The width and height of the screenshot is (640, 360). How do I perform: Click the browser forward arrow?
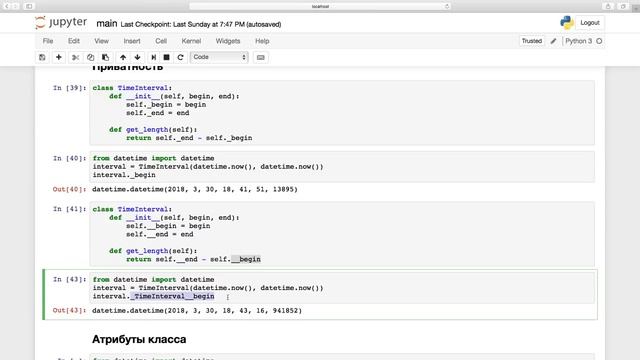16,6
